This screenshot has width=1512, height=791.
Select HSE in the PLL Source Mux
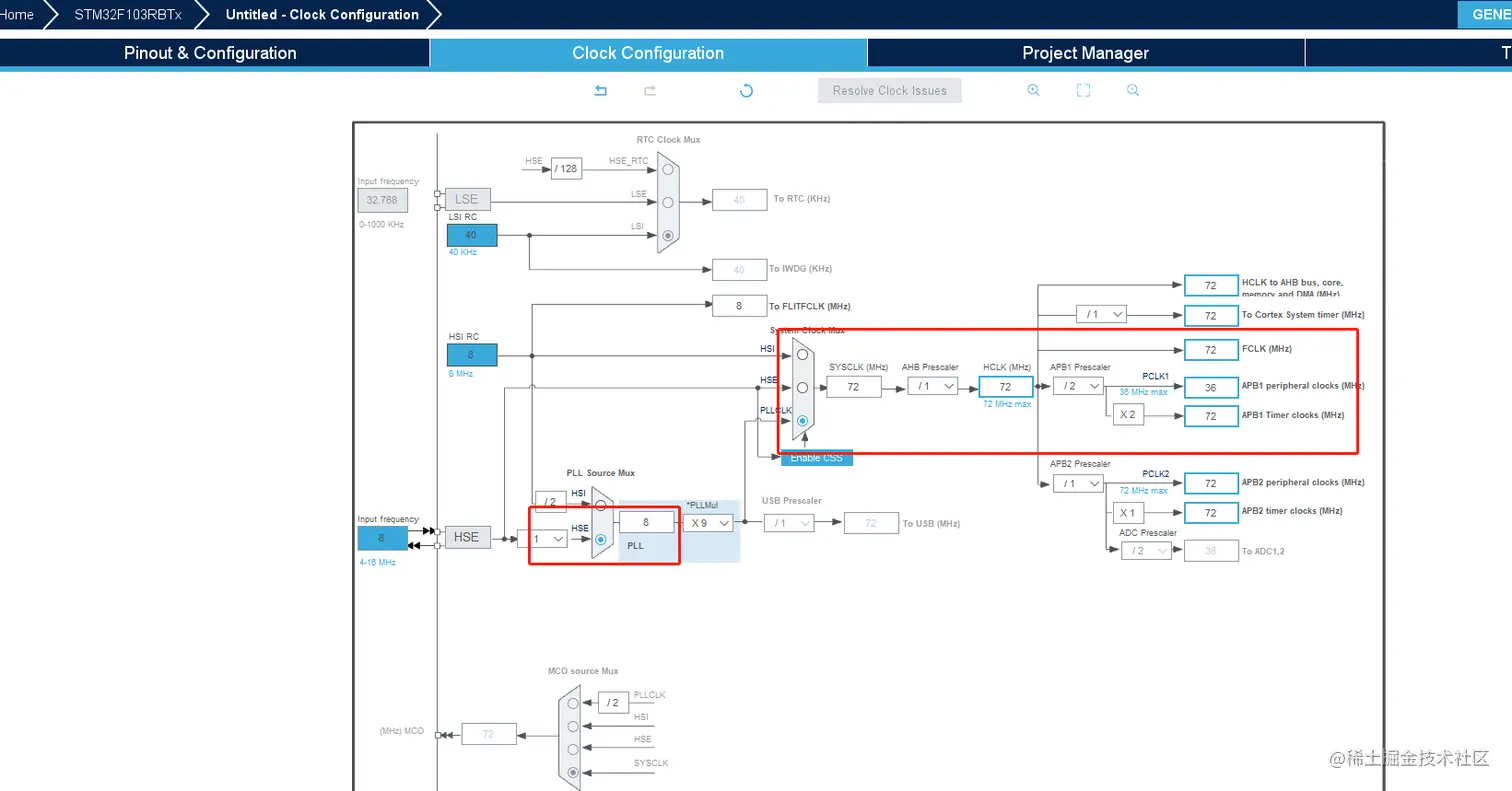[x=600, y=539]
